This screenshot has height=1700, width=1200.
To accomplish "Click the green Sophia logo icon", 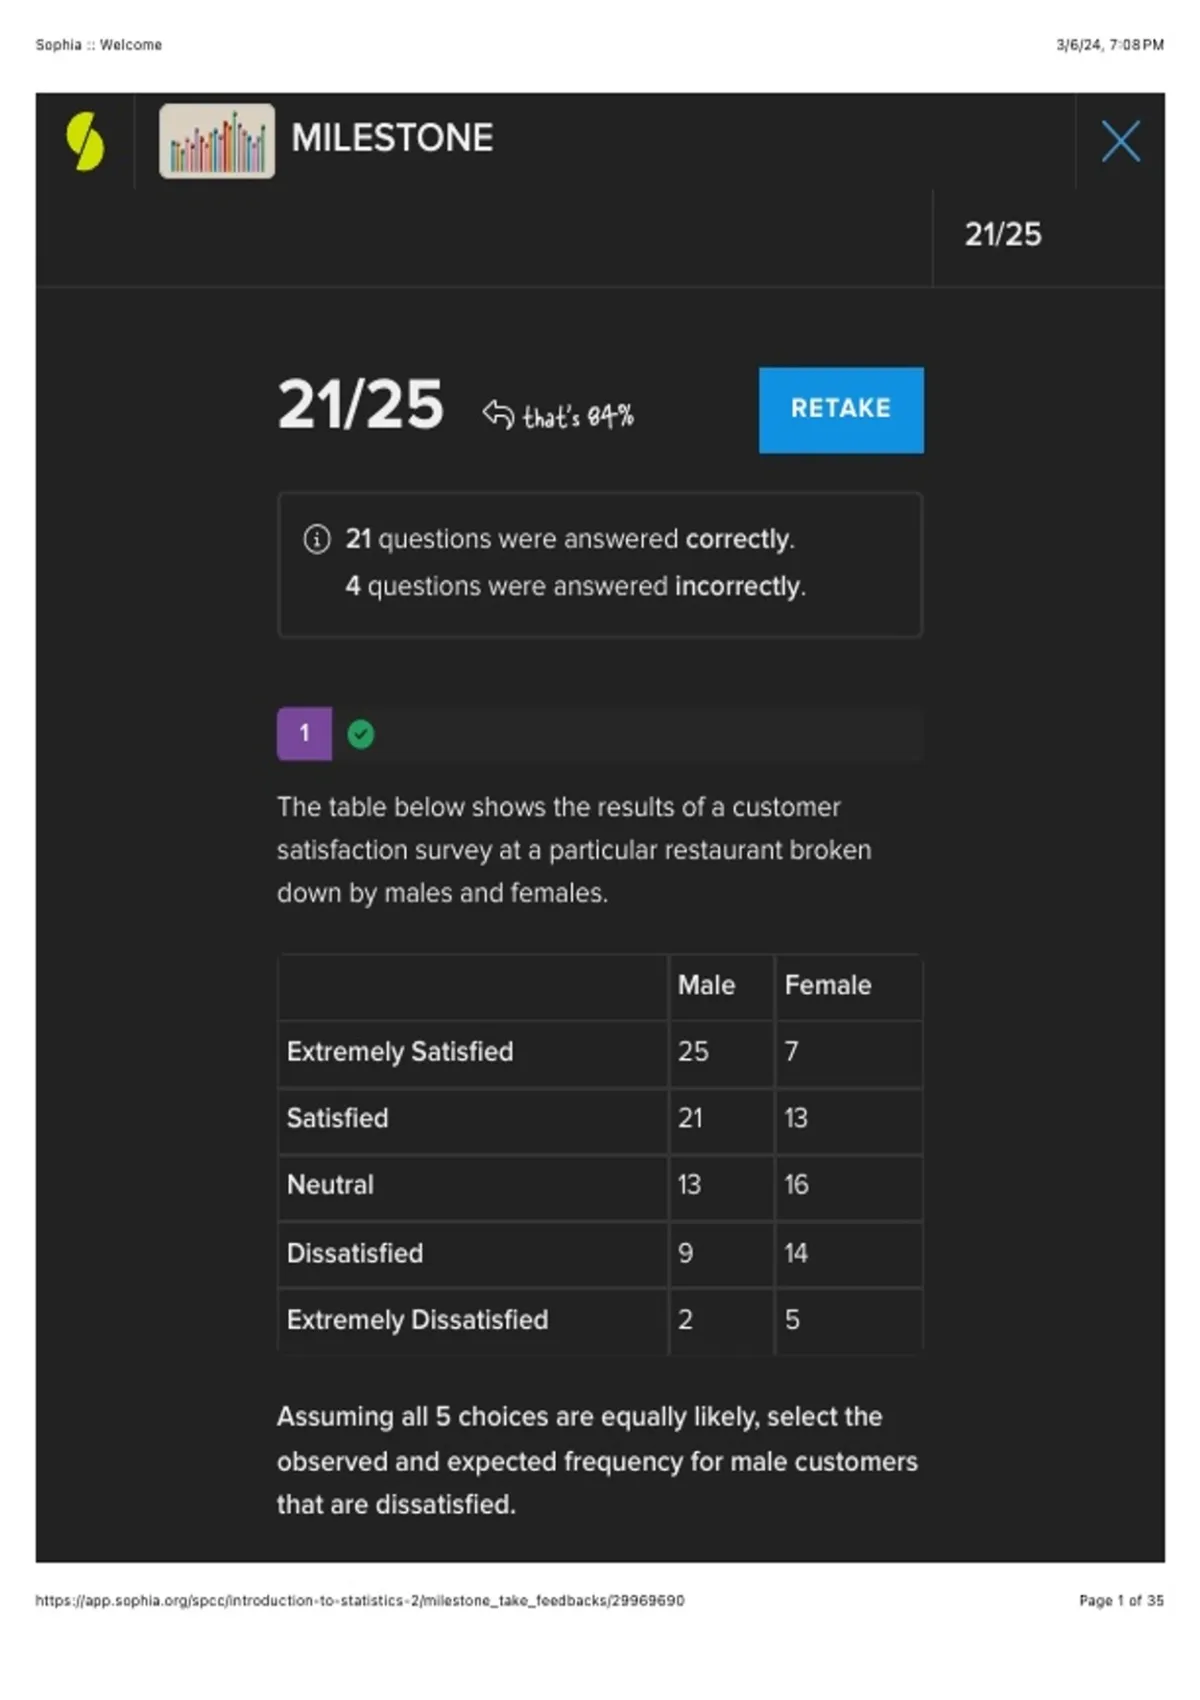I will tap(85, 141).
